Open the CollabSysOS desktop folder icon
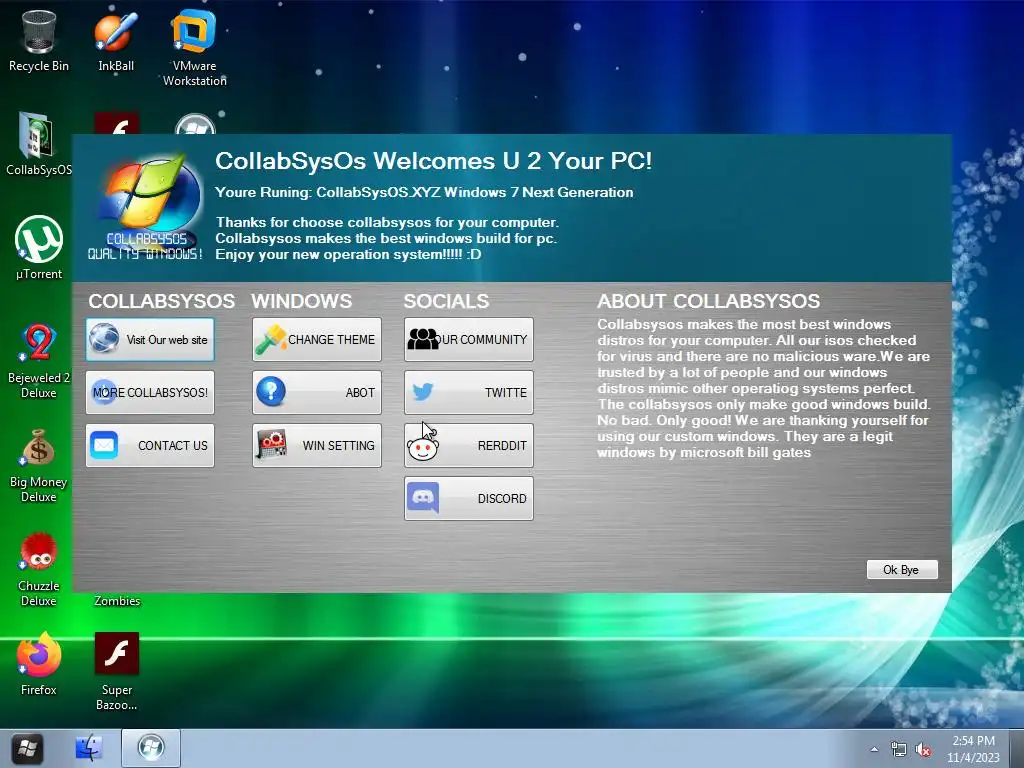Viewport: 1024px width, 768px height. click(39, 144)
